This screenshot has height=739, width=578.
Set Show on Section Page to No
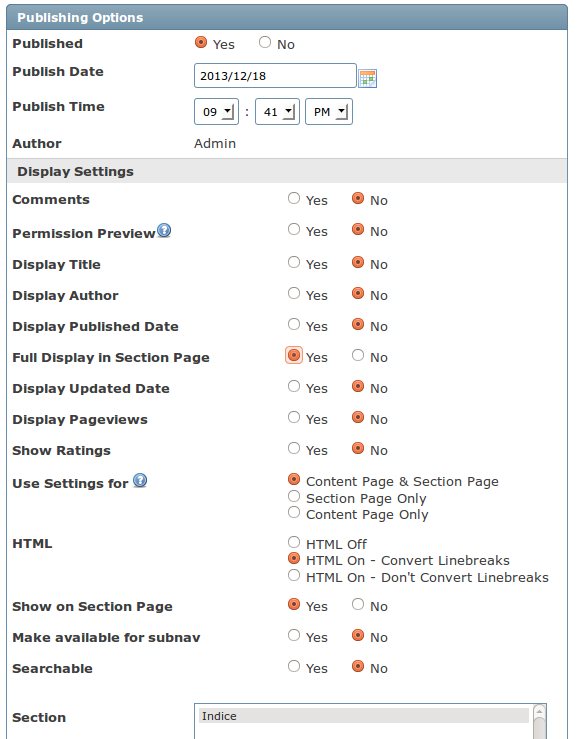pos(358,604)
